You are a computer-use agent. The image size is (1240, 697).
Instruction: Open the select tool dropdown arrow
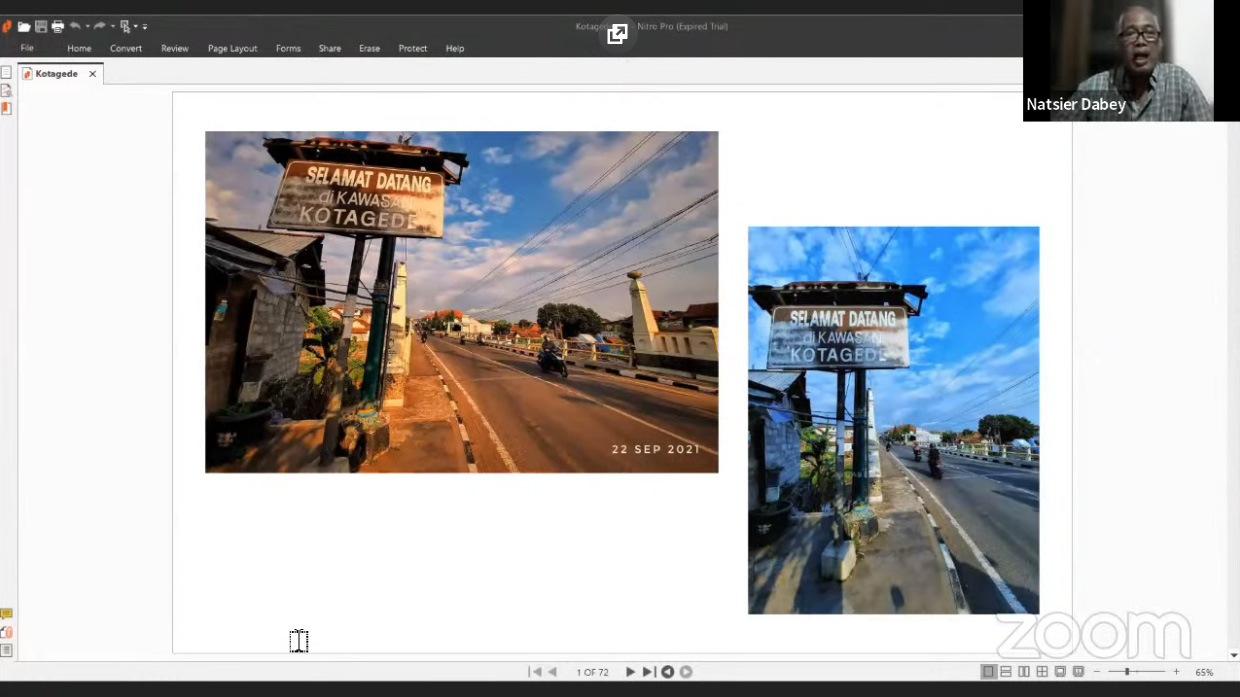pos(135,27)
